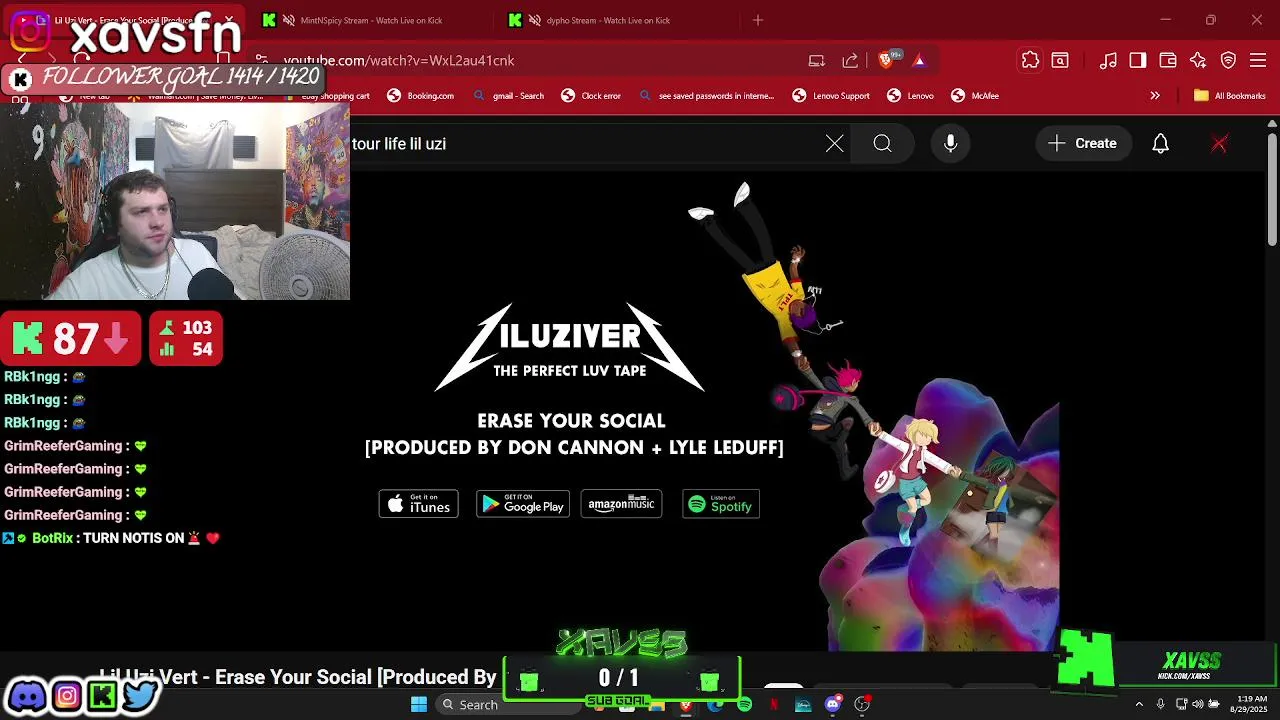
Task: Open the Leo AI sparkle icon
Action: [1198, 60]
